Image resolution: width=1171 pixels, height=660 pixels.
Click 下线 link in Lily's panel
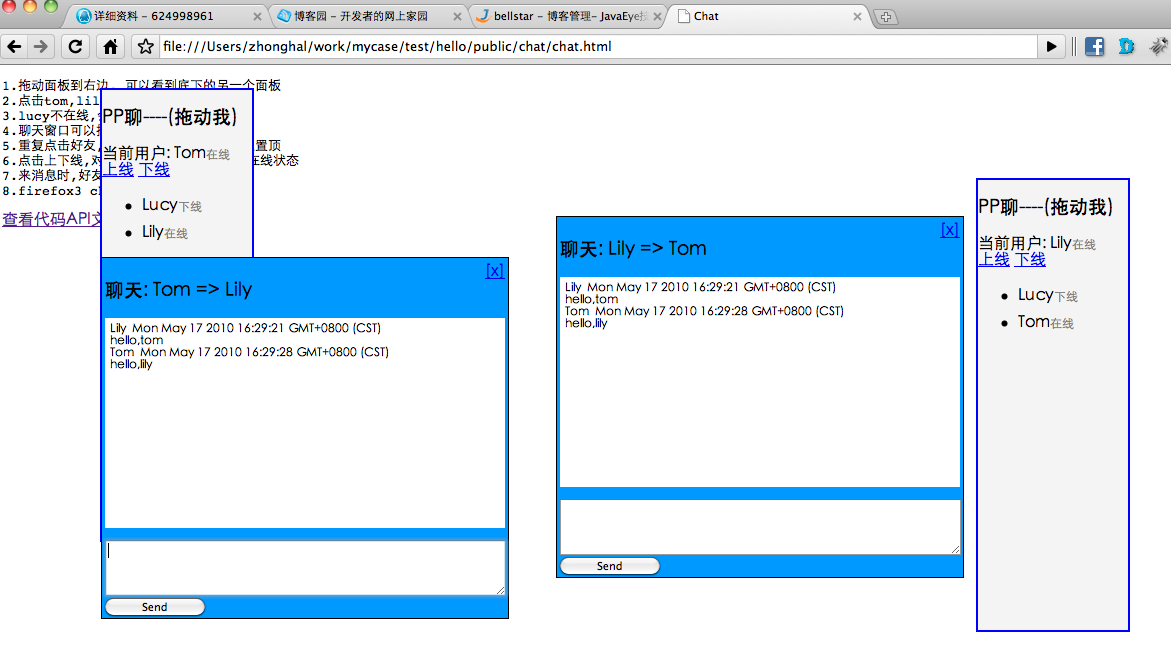click(1030, 259)
